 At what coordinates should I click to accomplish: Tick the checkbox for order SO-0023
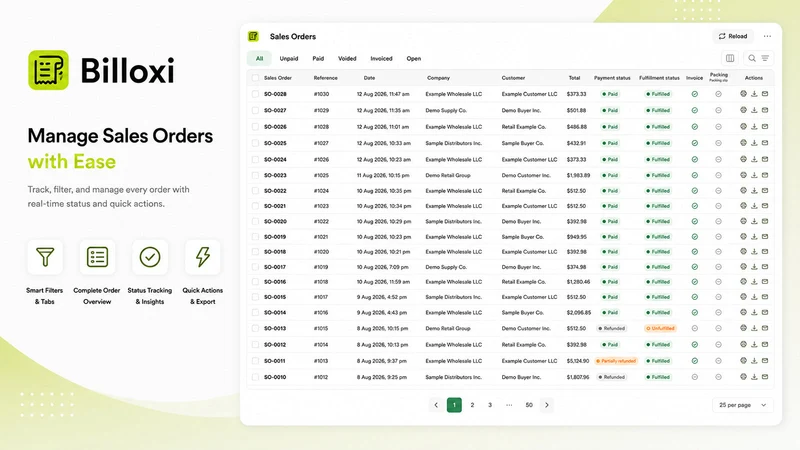(255, 175)
